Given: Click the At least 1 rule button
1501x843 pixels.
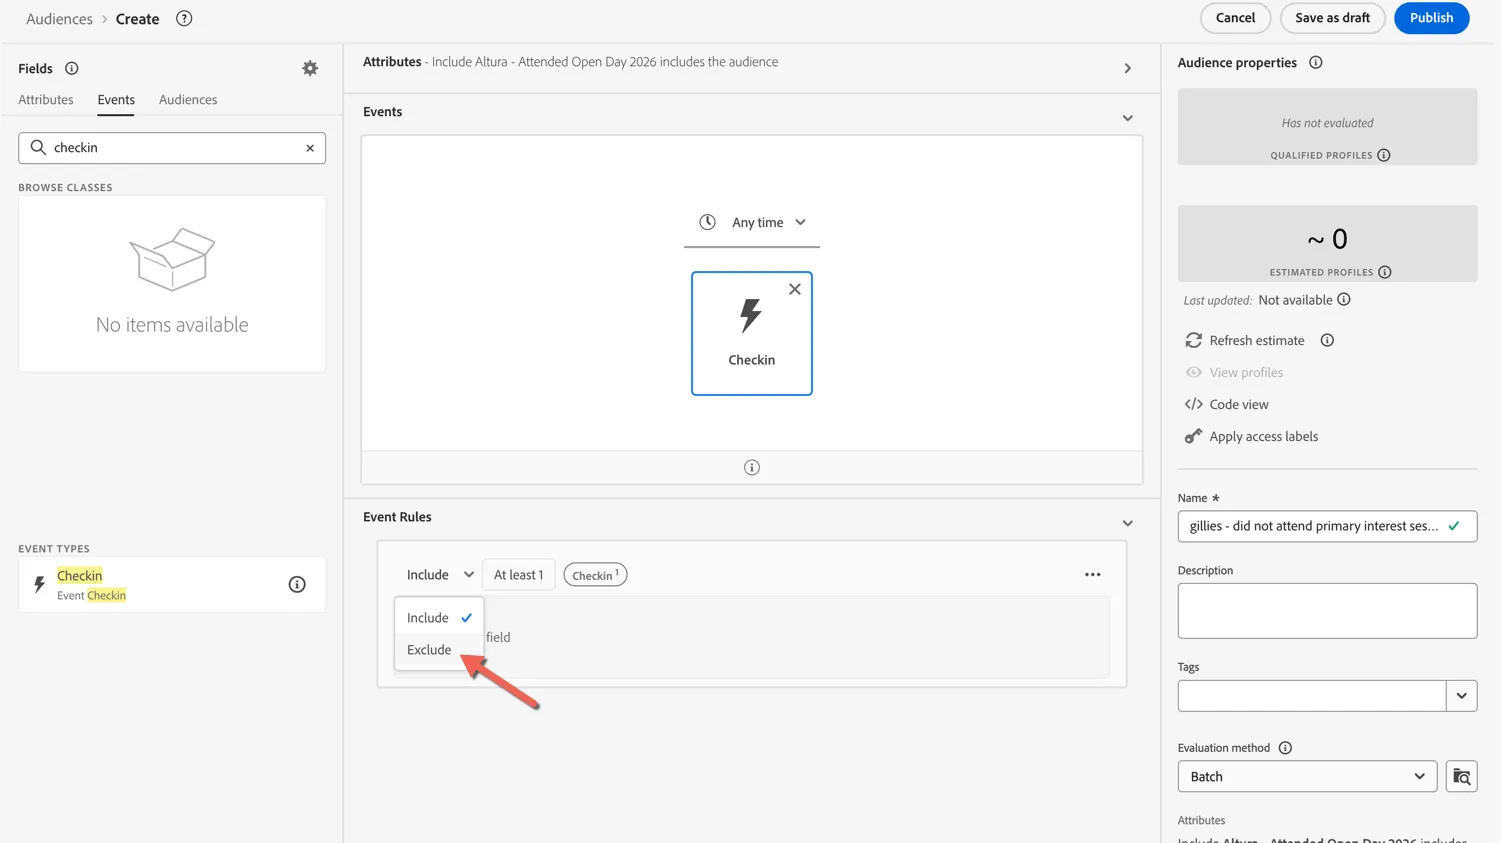Looking at the screenshot, I should 518,575.
